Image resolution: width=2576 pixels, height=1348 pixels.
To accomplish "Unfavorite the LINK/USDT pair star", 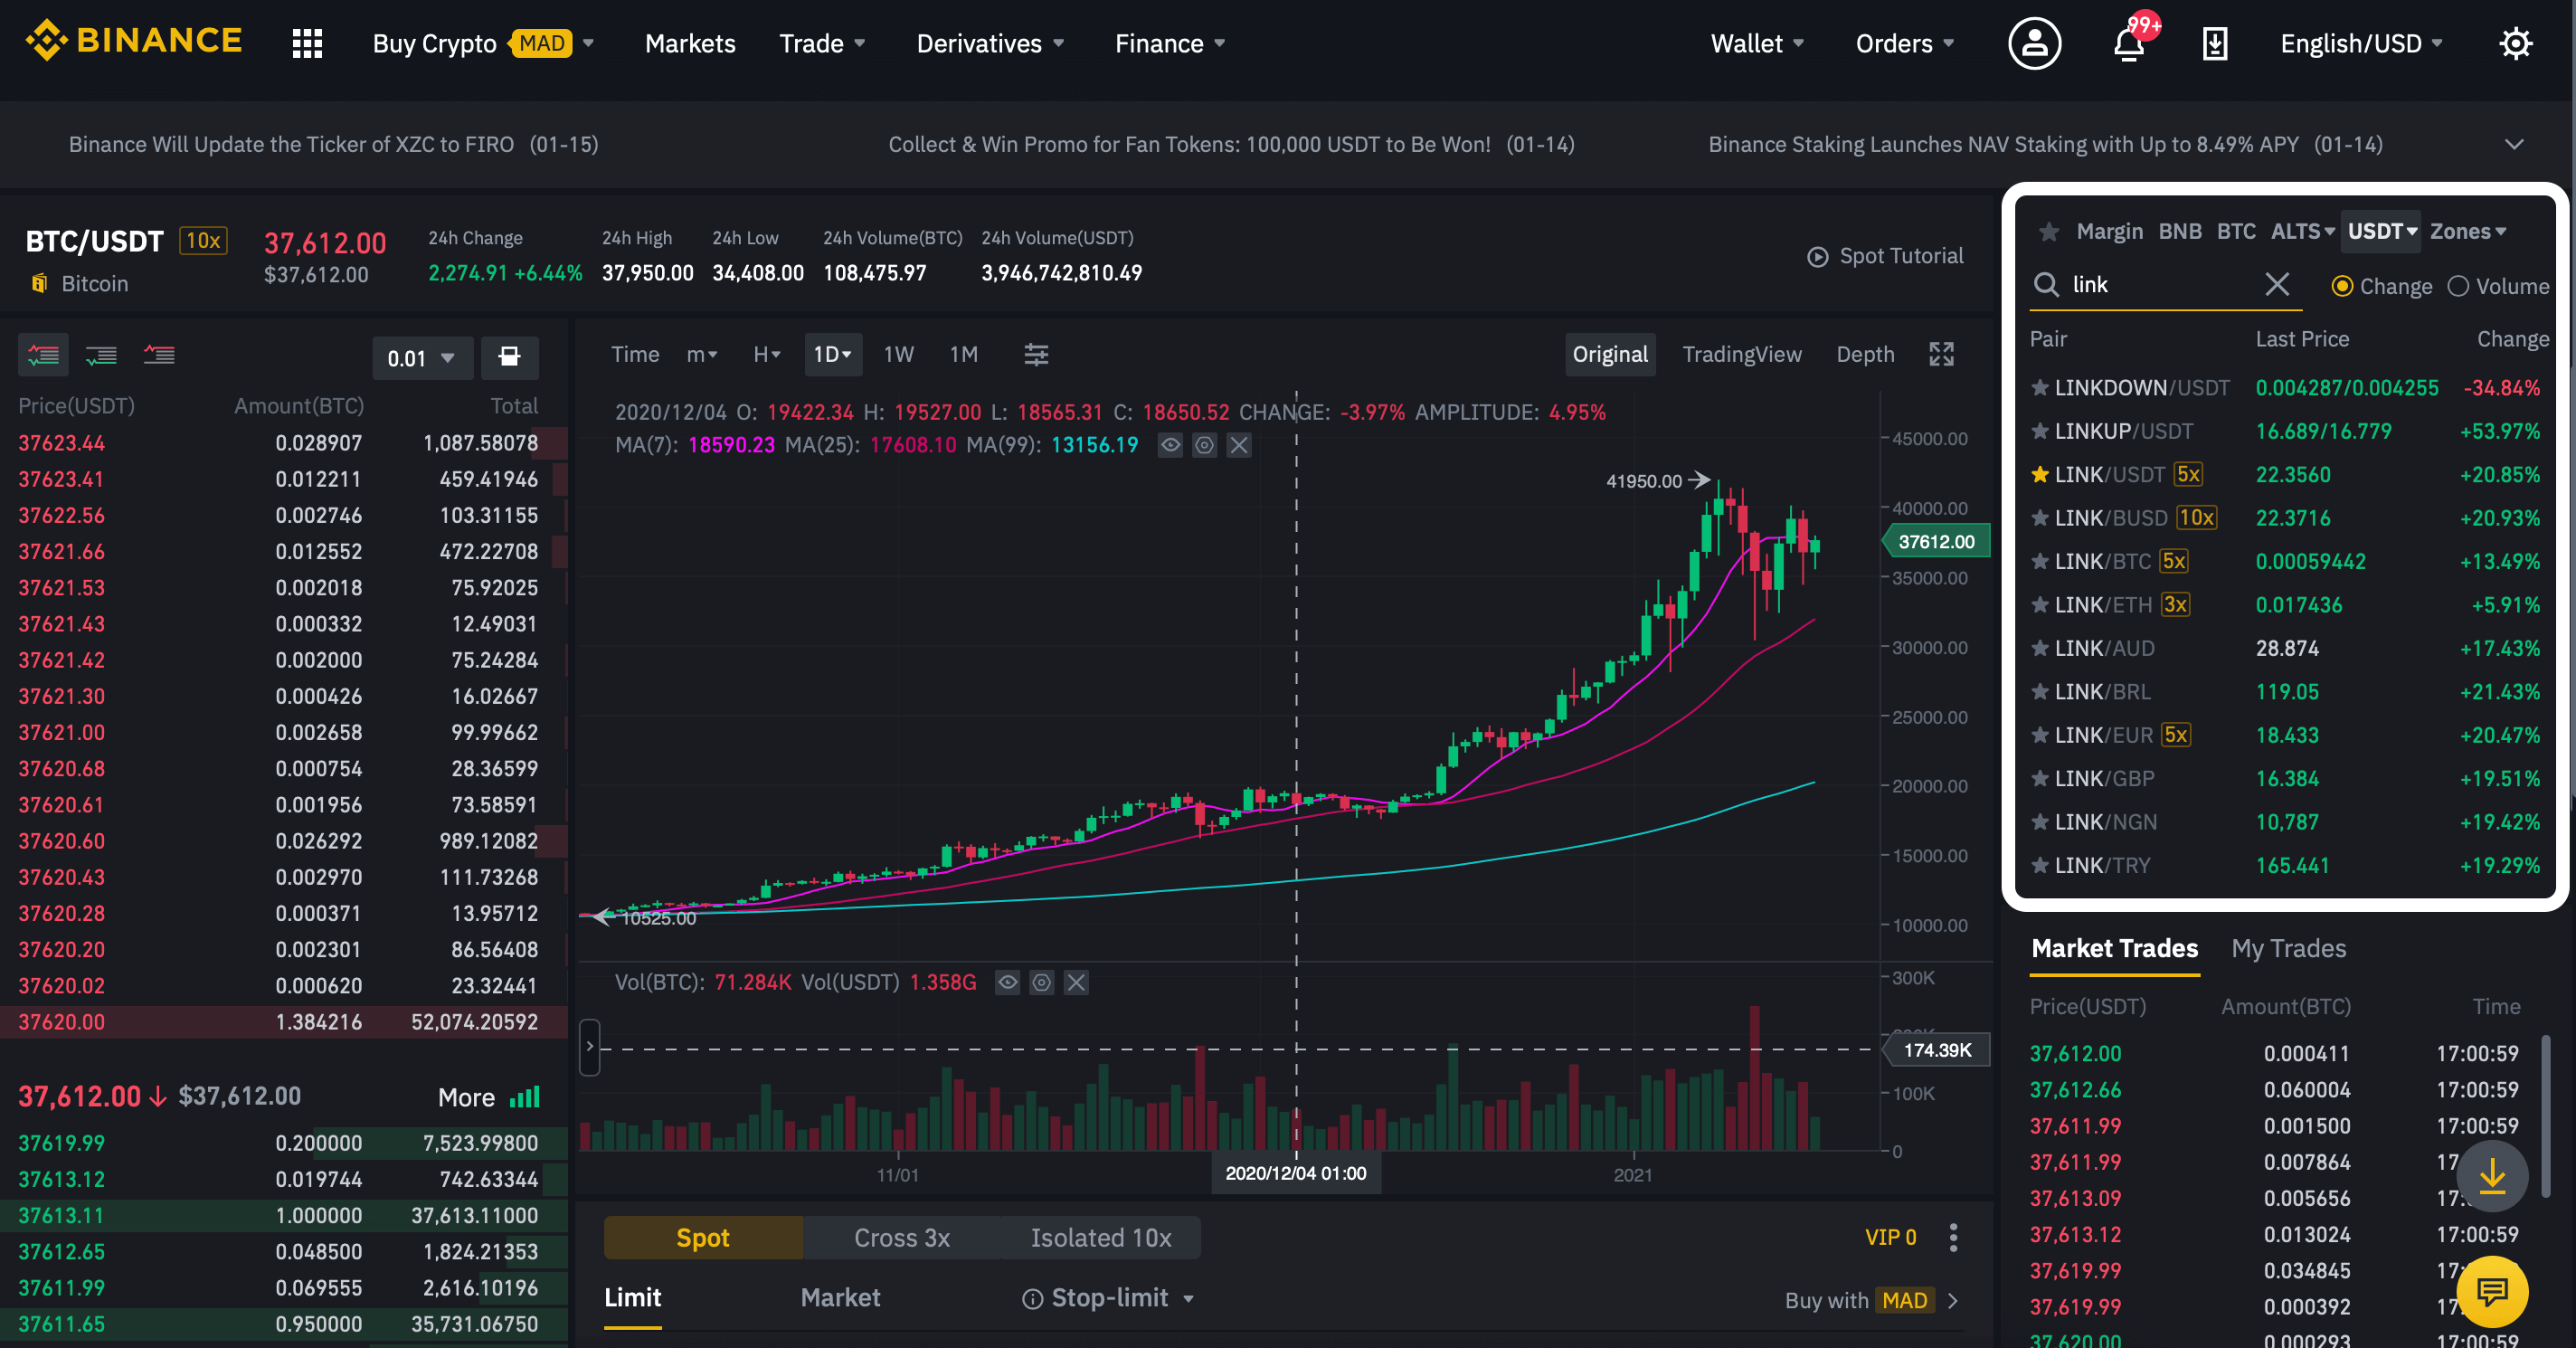I will click(2040, 475).
